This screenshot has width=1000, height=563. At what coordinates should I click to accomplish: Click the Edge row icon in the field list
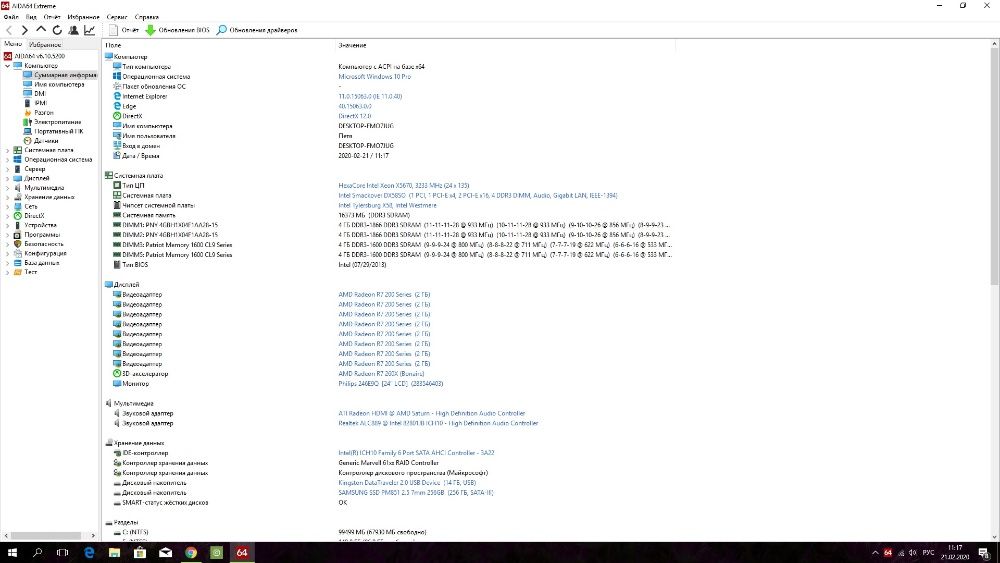coord(117,106)
